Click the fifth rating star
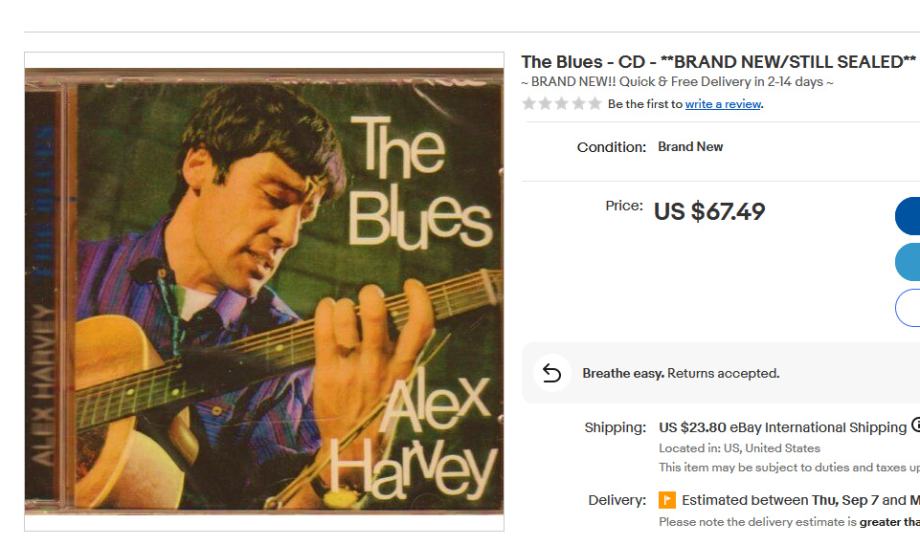The height and width of the screenshot is (545, 920). point(595,104)
